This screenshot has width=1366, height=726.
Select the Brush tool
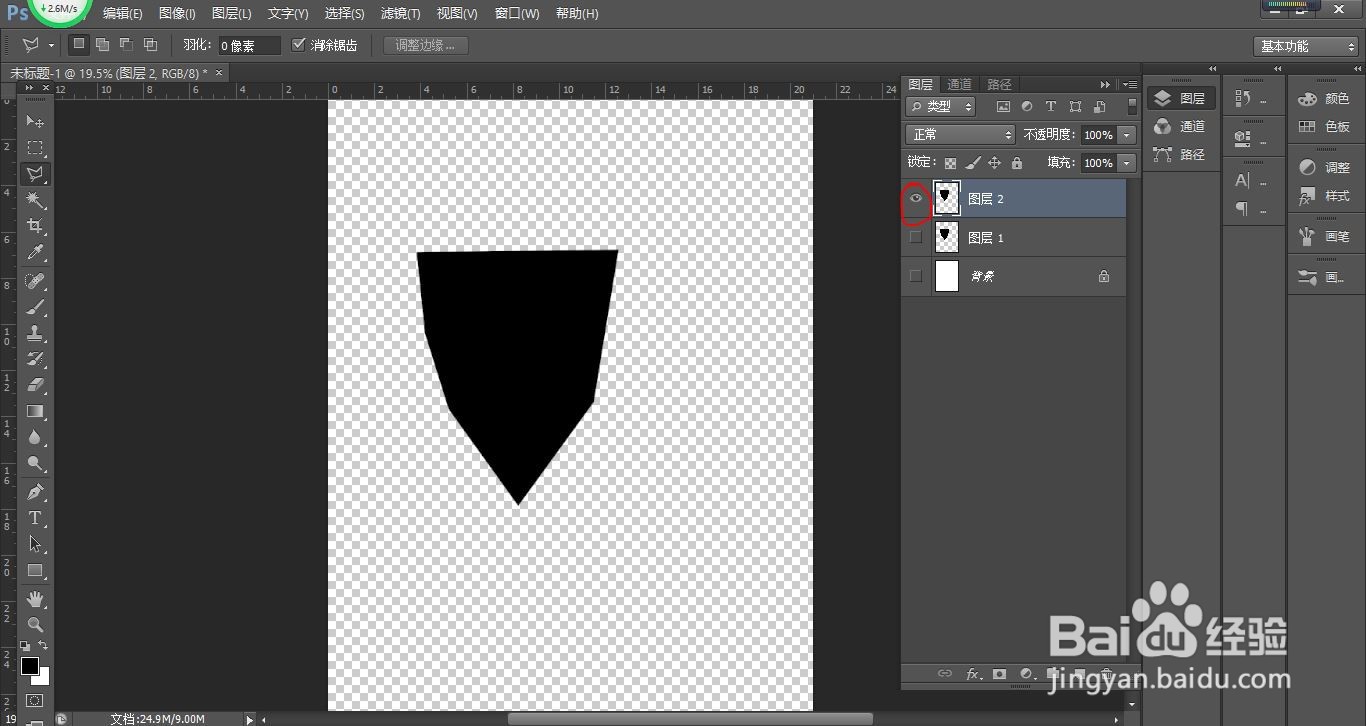35,307
